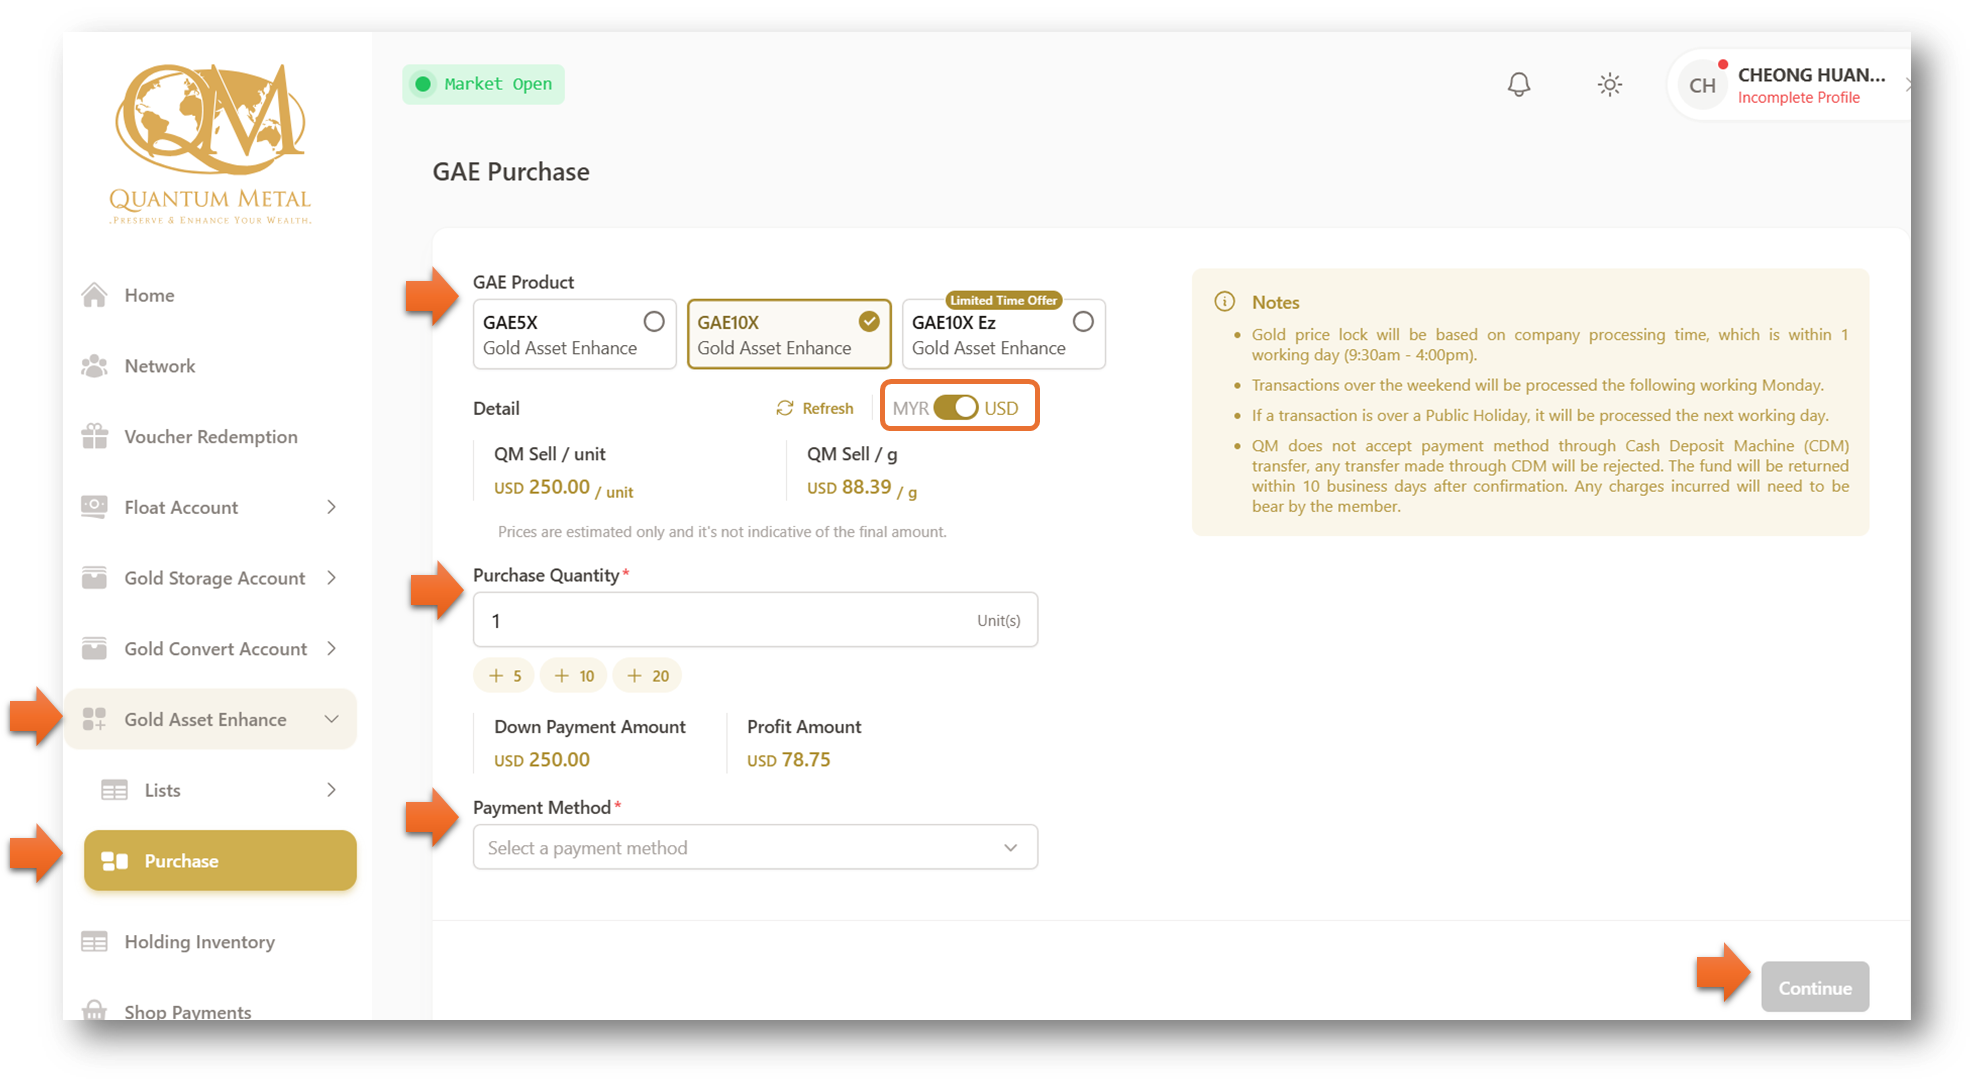Select the GAE5X product radio button
This screenshot has width=1976, height=1085.
[x=653, y=322]
